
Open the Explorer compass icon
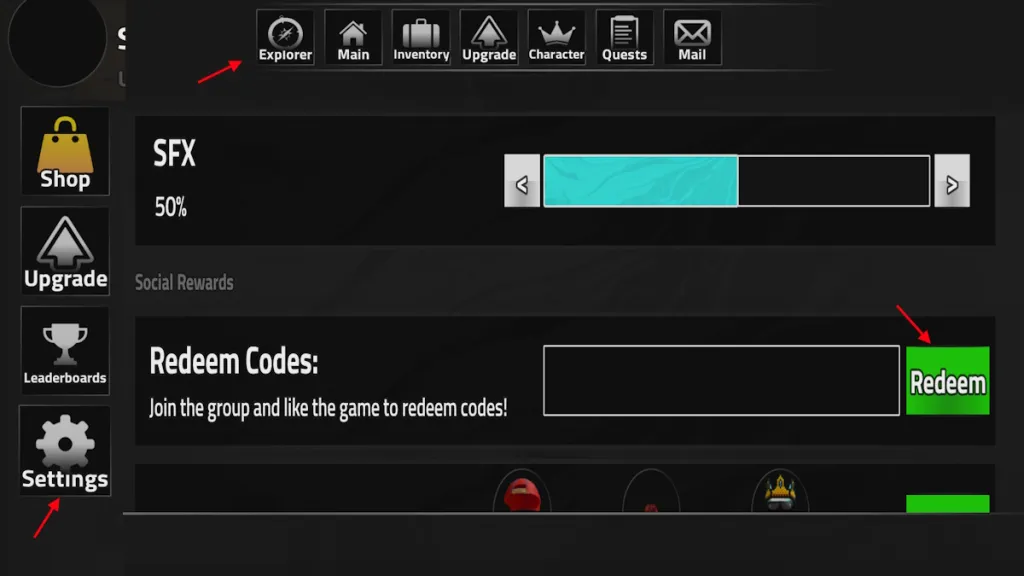(285, 38)
